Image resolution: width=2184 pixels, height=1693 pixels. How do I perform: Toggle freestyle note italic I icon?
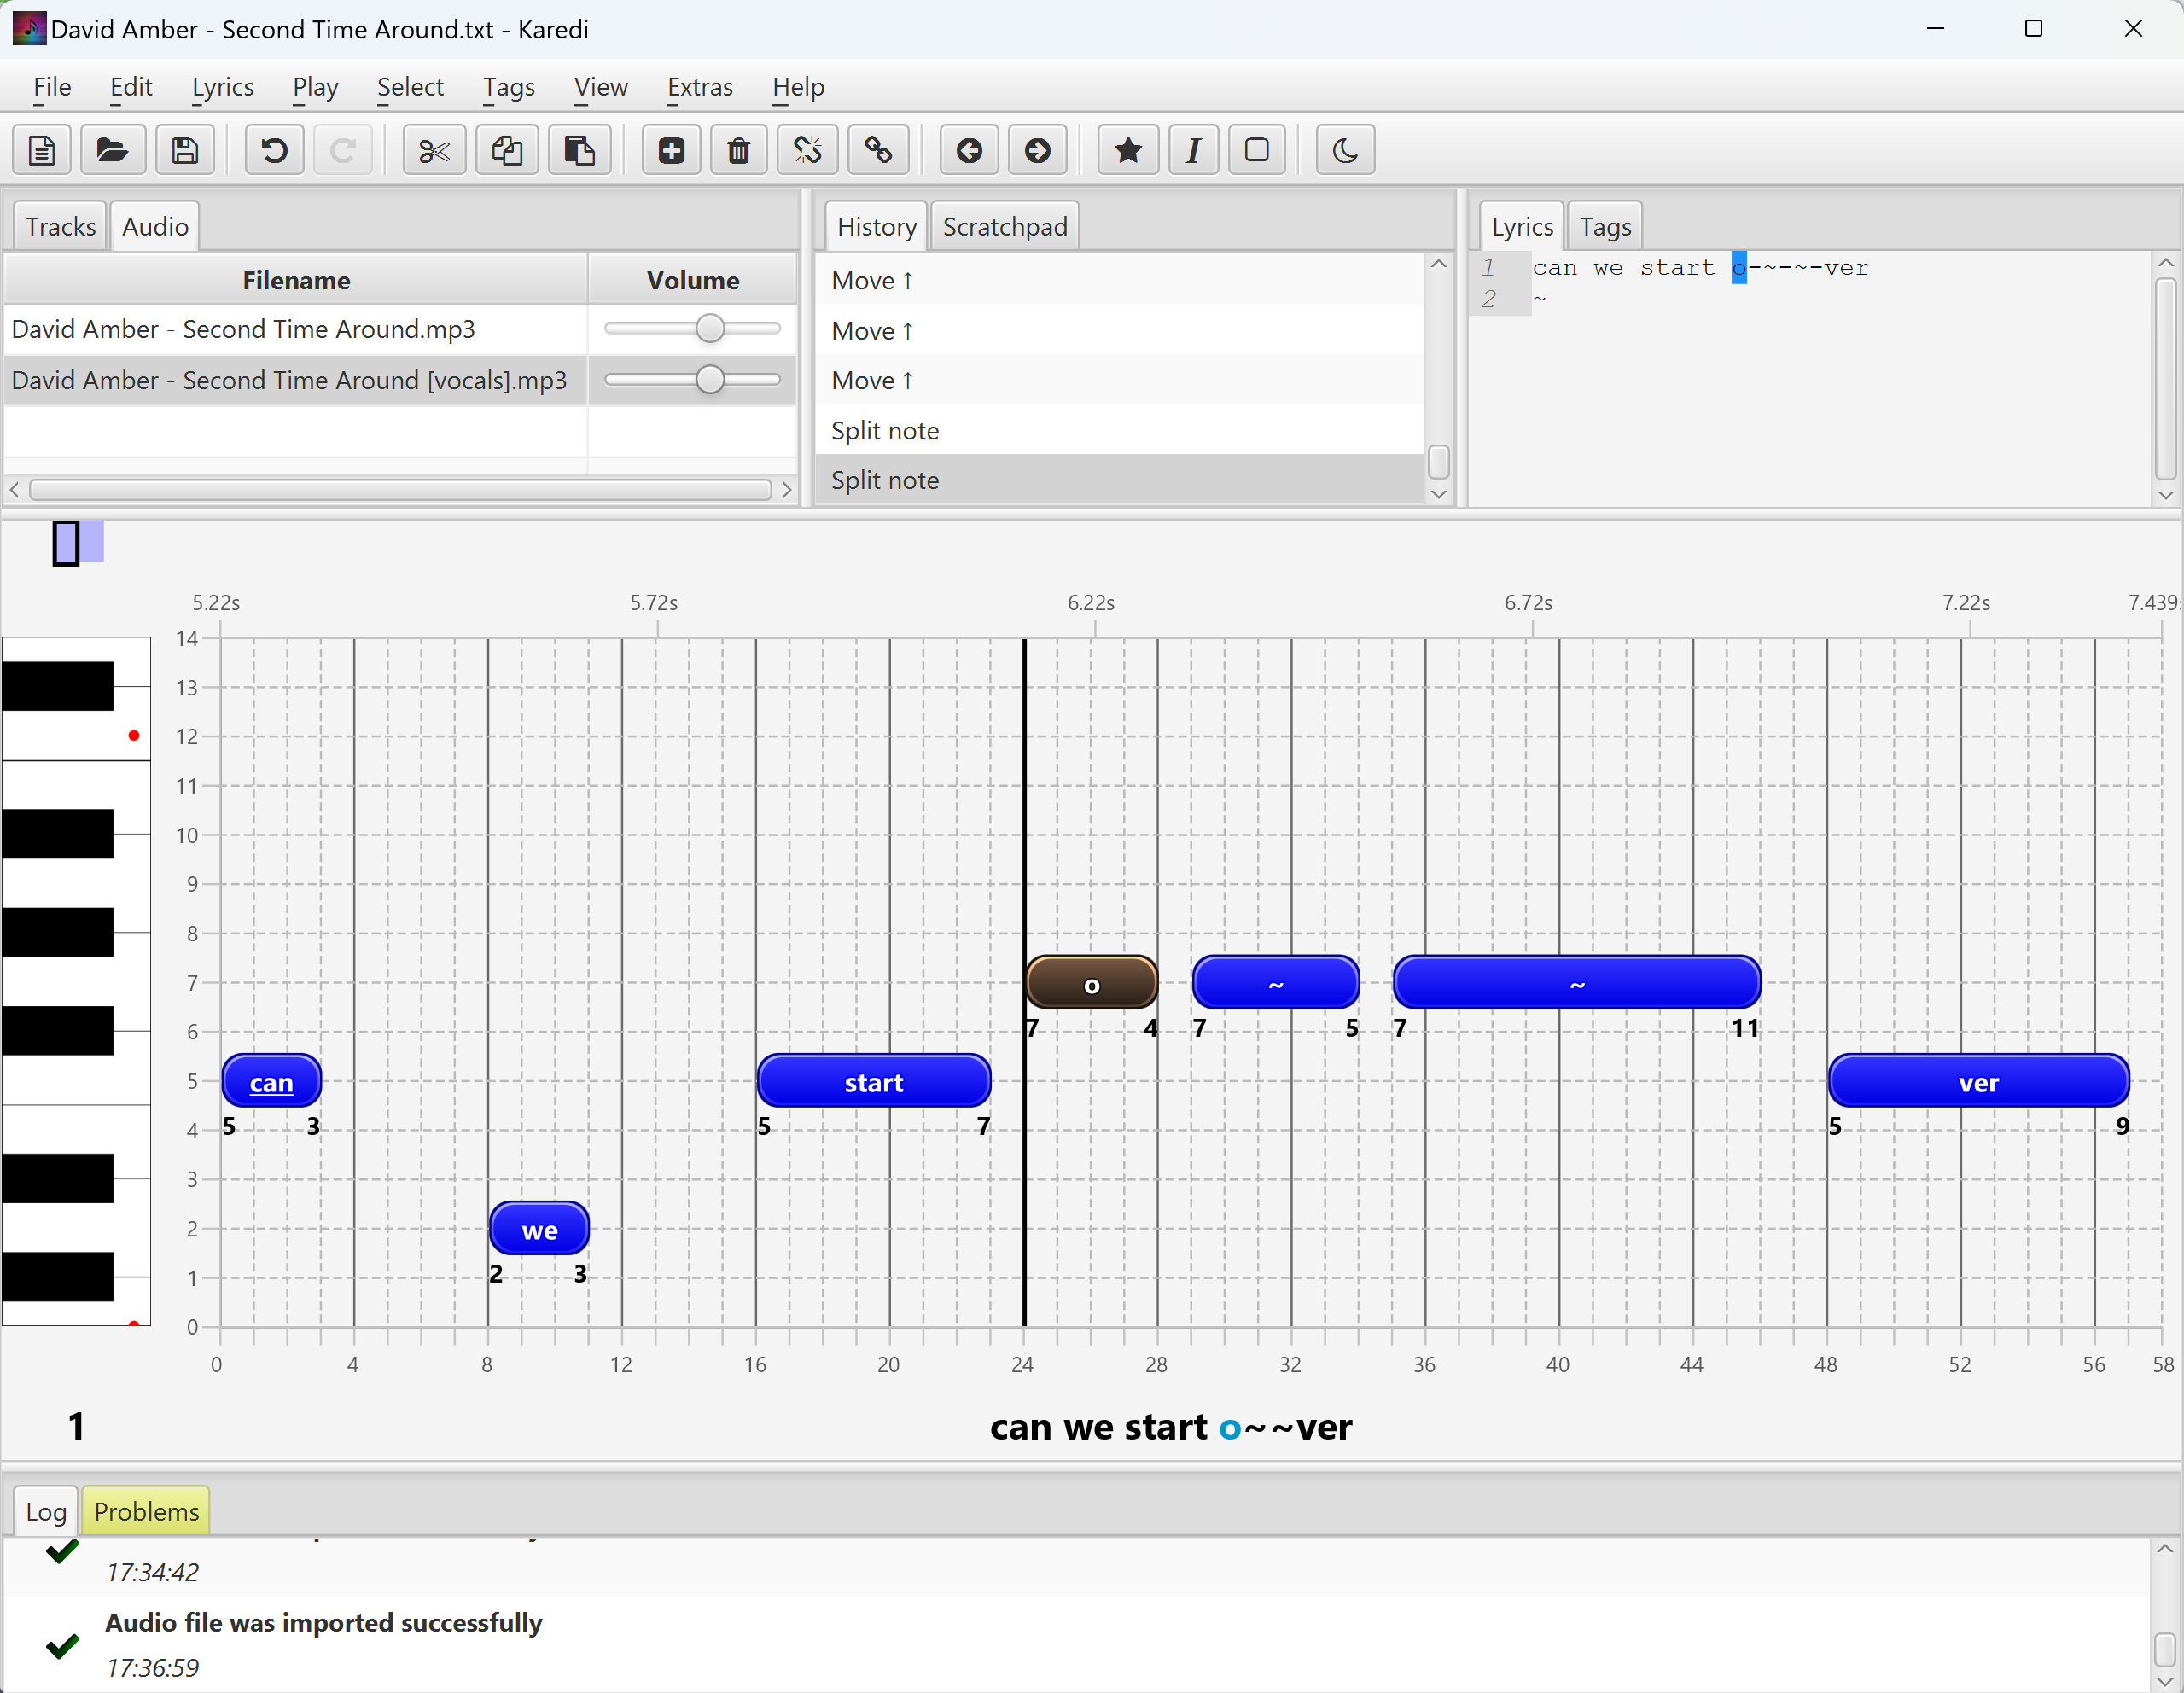(1193, 151)
